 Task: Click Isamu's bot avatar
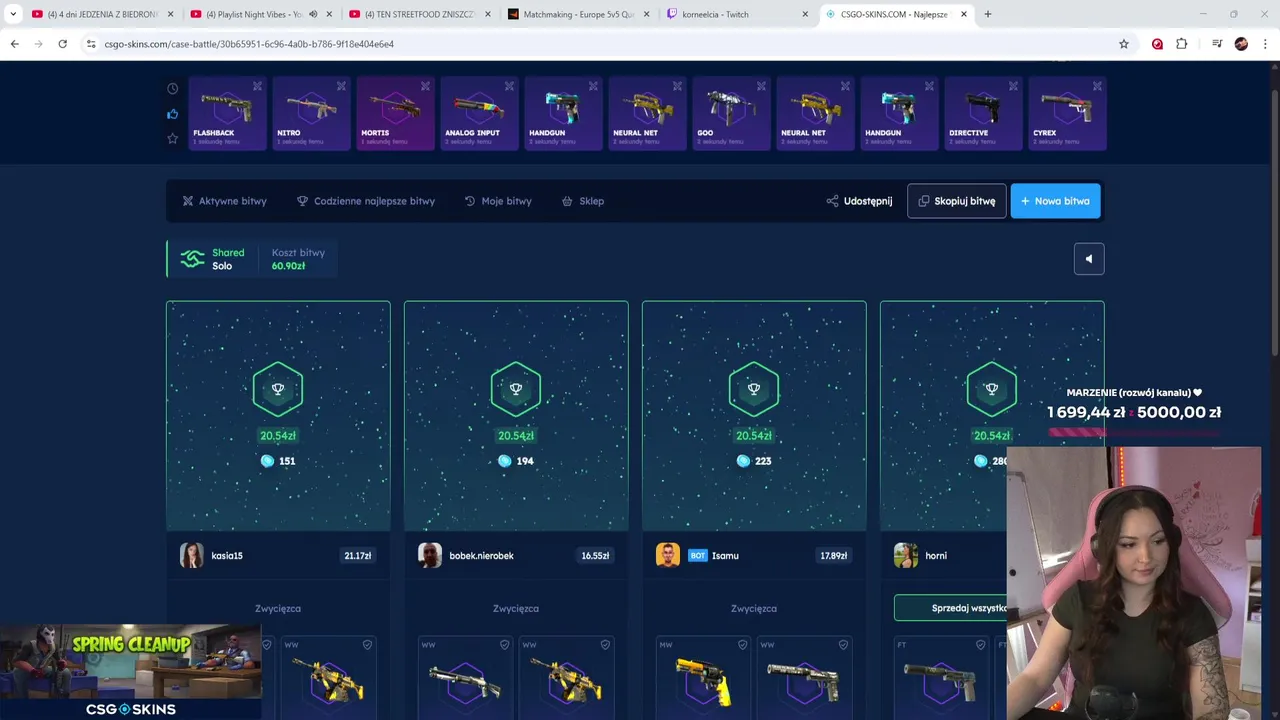668,555
